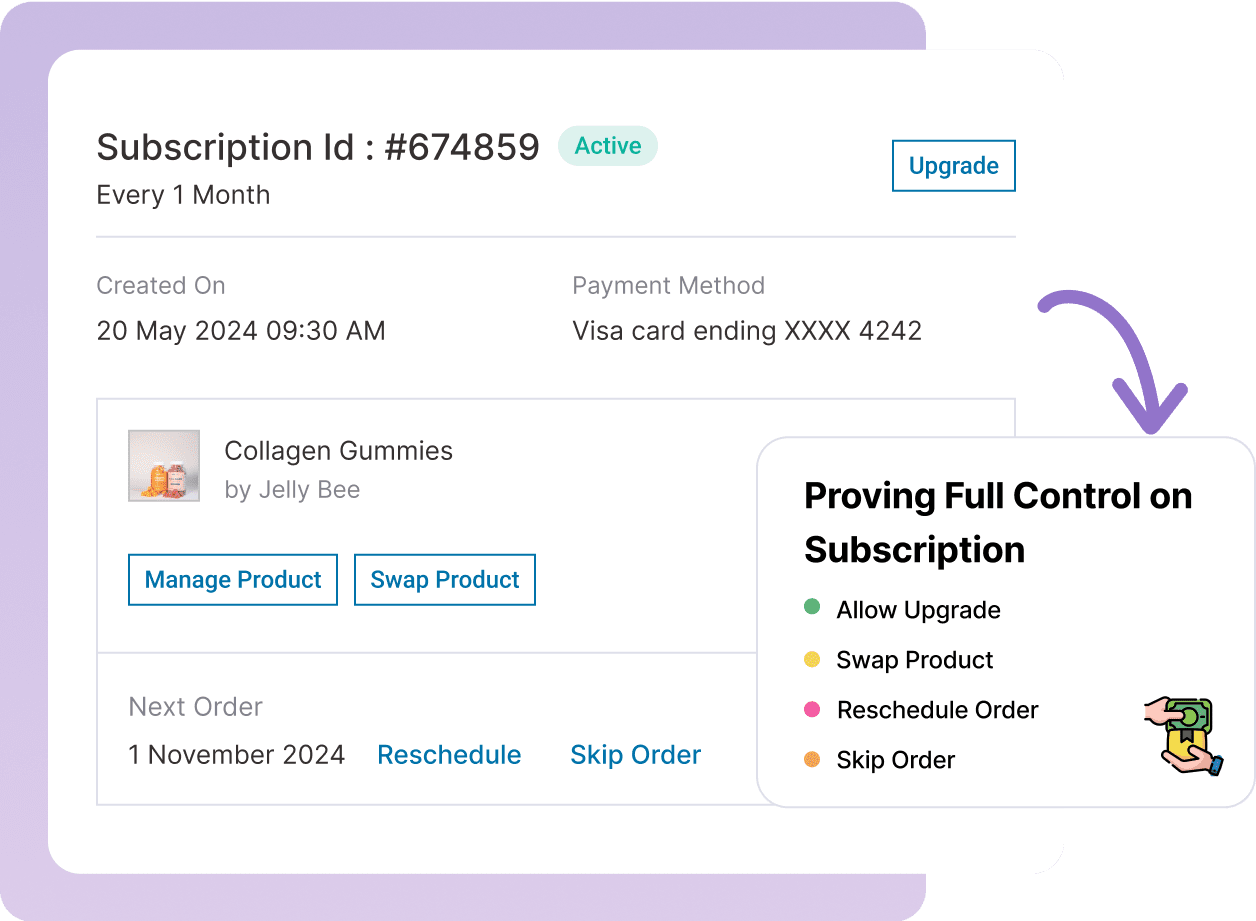Screen dimensions: 1256x921
Task: Click green dot beside Allow Upgrade
Action: [x=812, y=607]
